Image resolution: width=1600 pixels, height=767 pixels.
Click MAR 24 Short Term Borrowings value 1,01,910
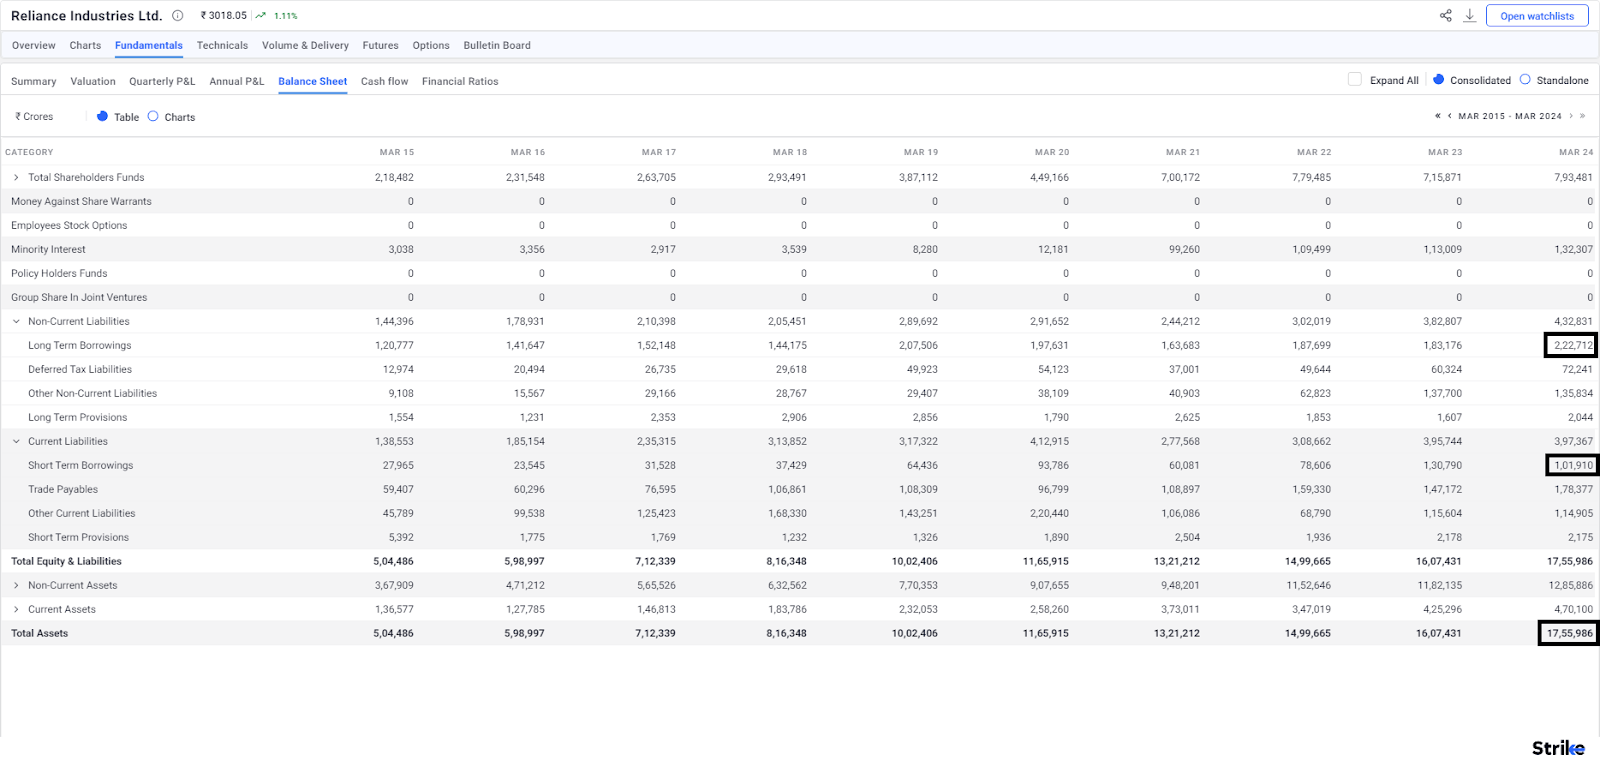tap(1573, 465)
